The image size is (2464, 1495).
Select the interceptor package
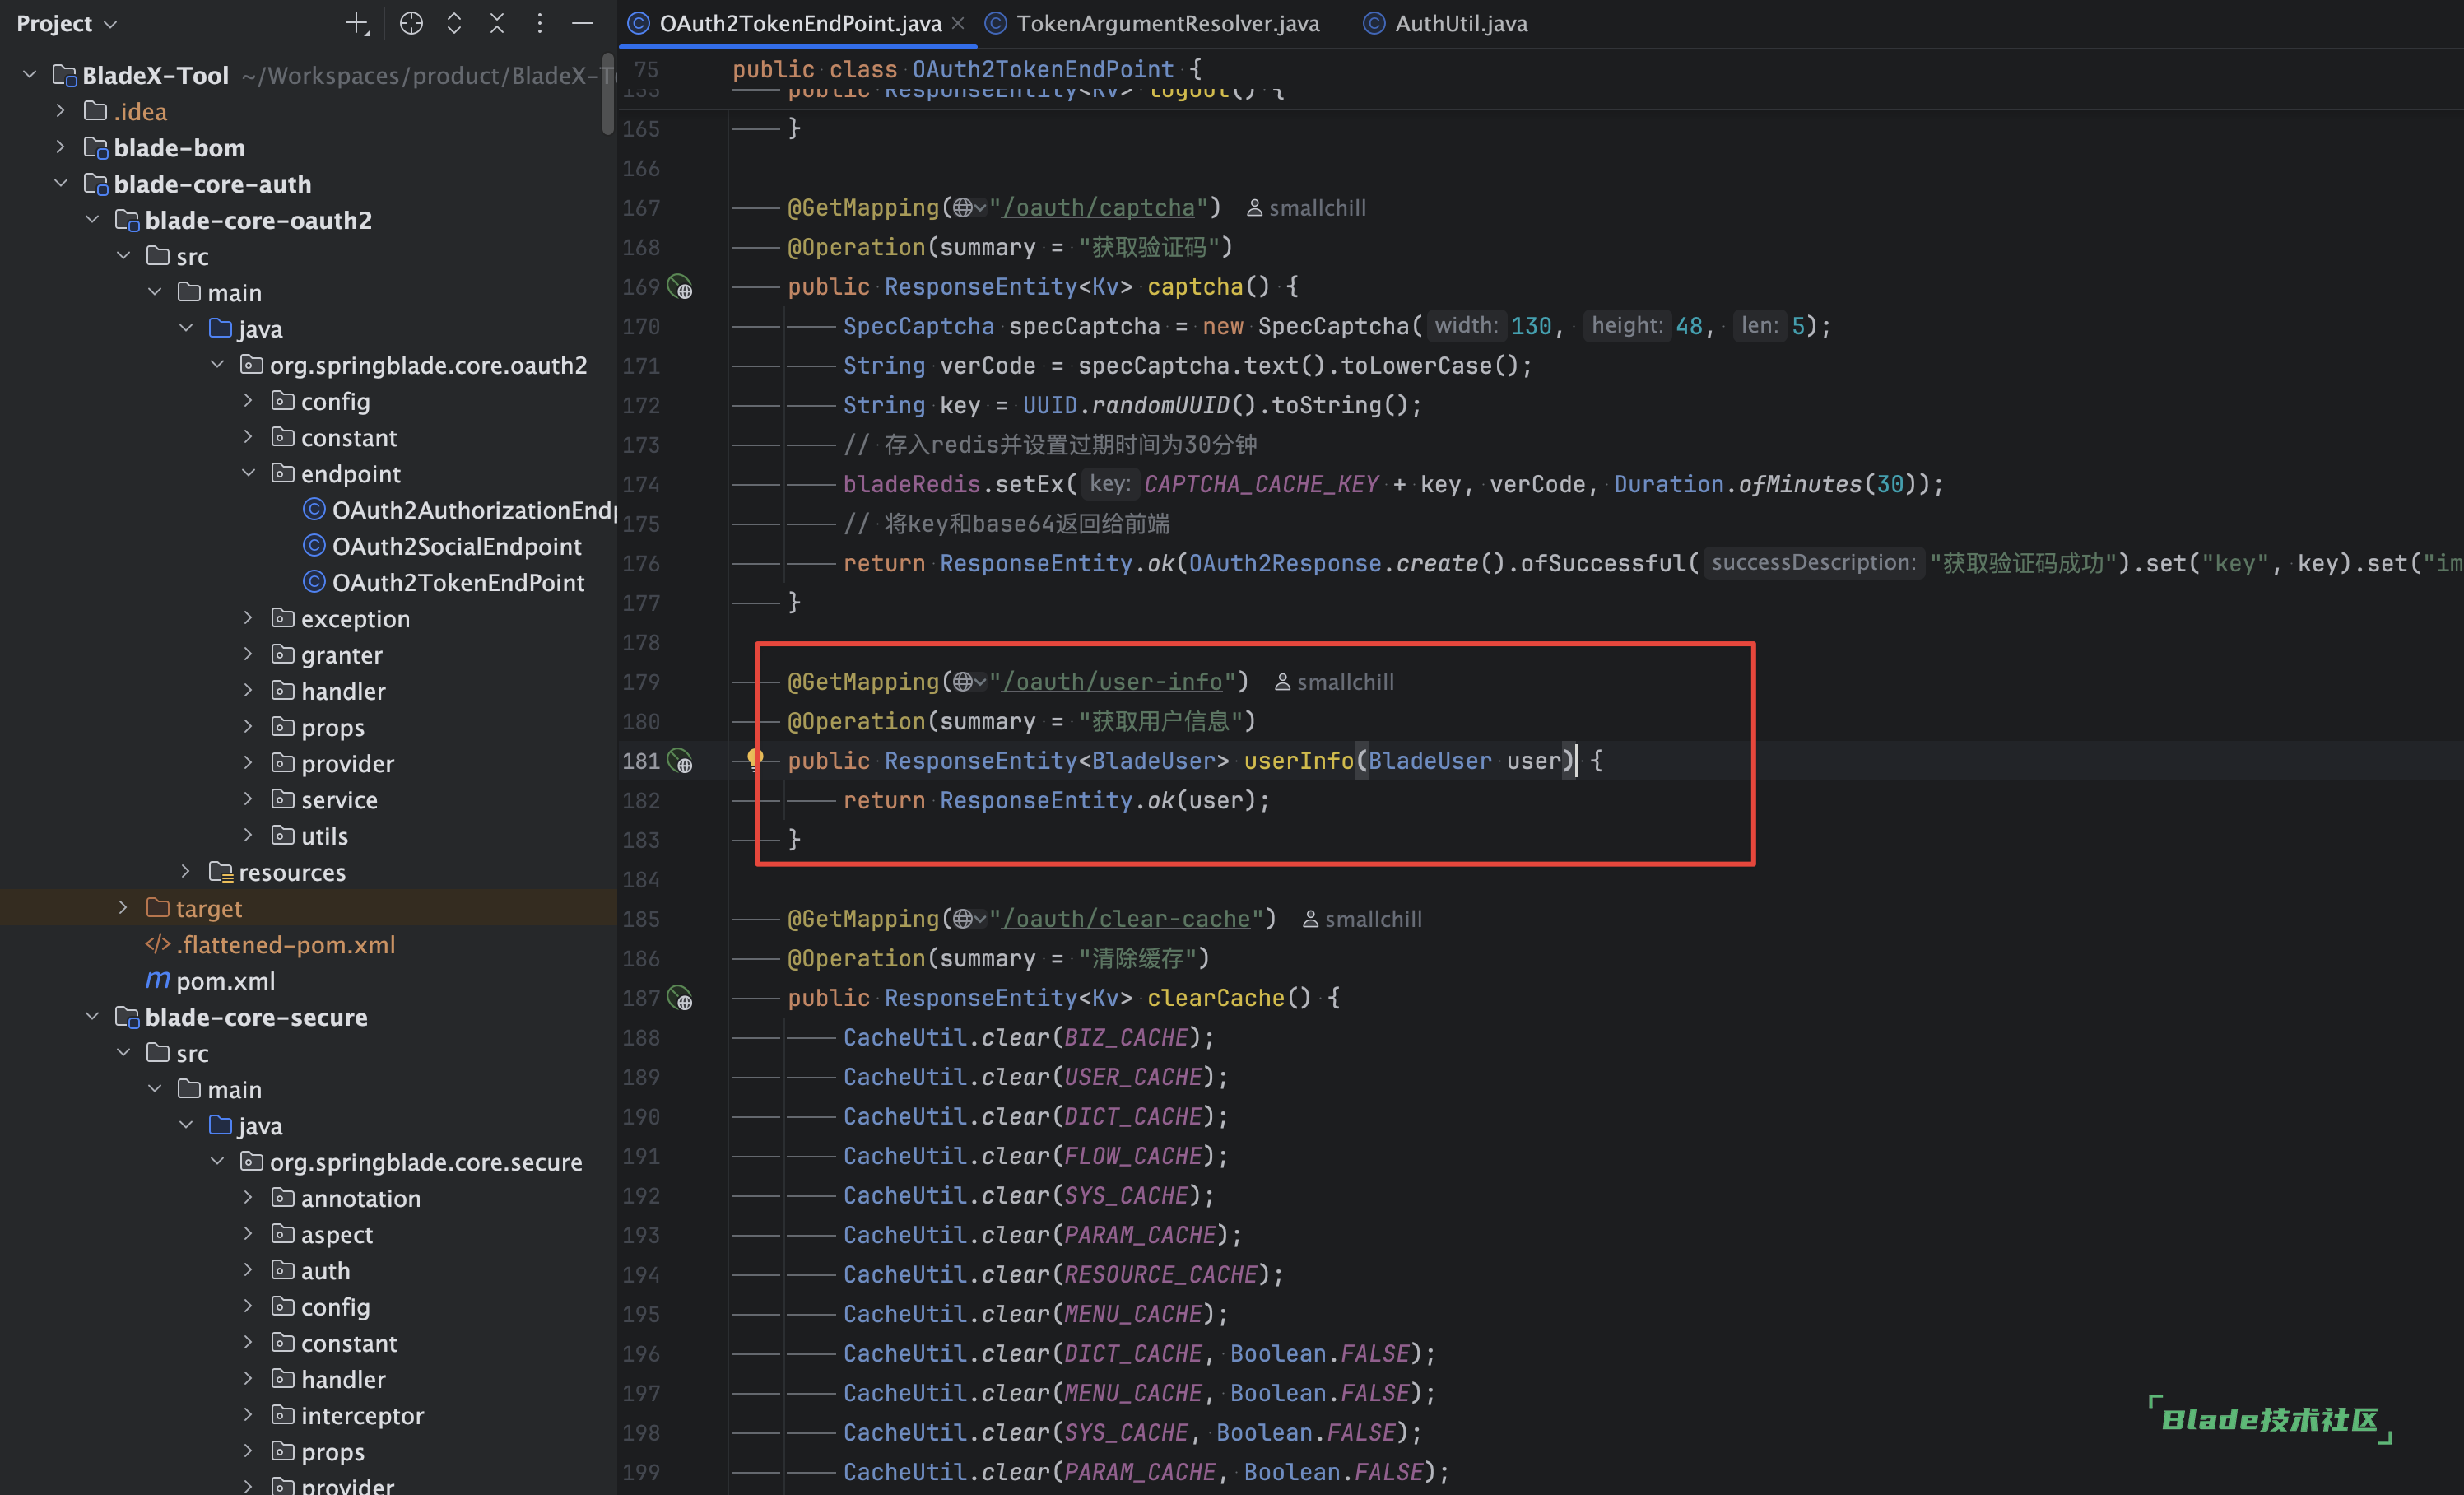point(348,1415)
